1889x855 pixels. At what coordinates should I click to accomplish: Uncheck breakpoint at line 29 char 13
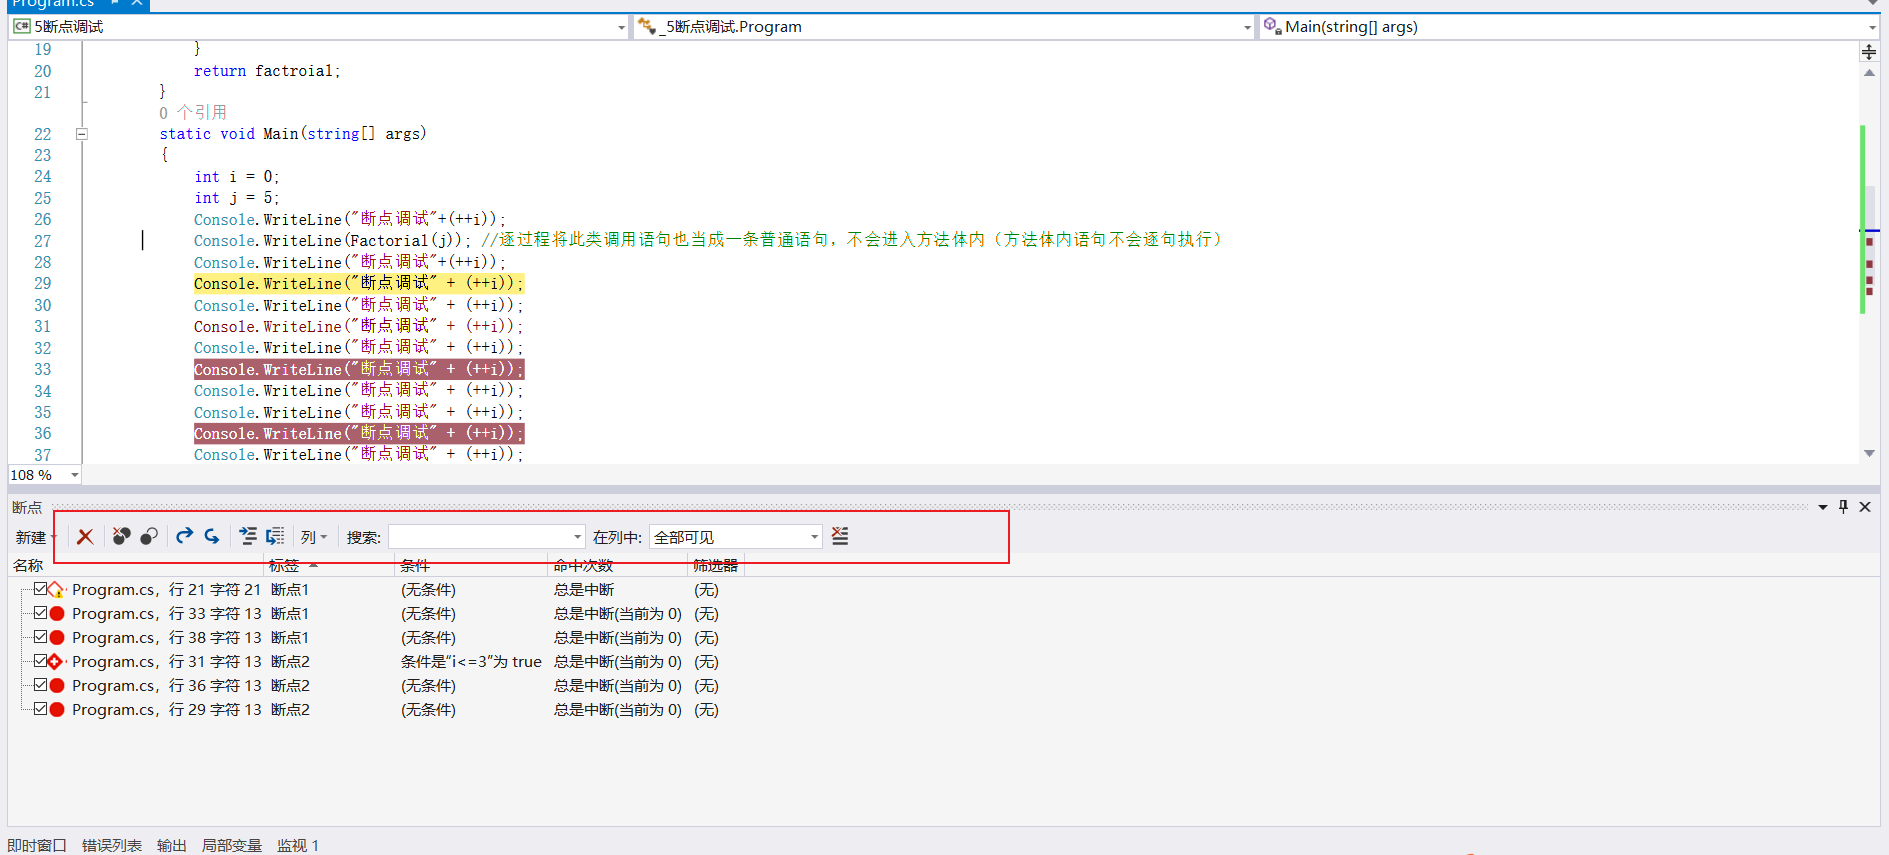pos(40,709)
